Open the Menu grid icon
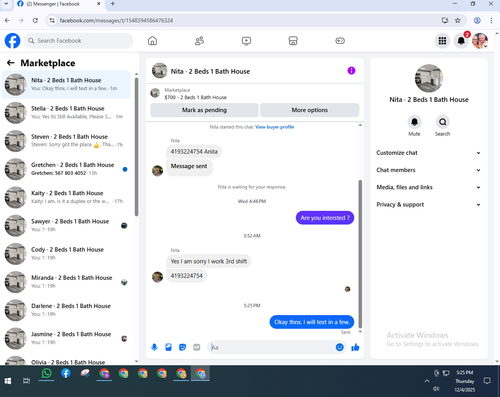This screenshot has height=397, width=500. pyautogui.click(x=442, y=41)
